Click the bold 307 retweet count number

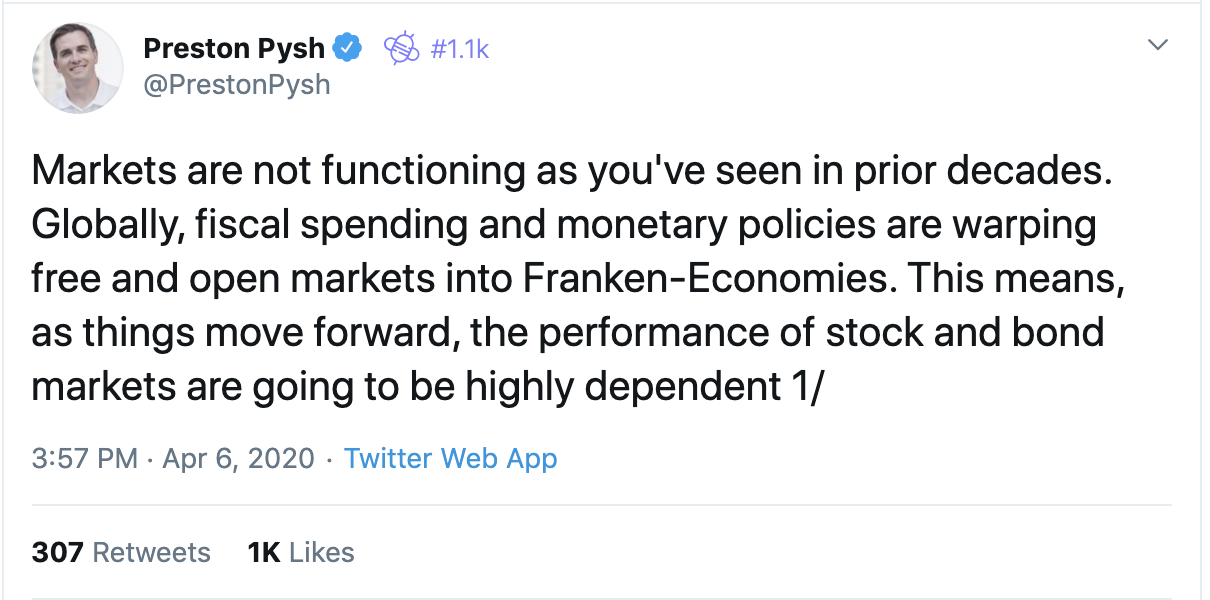57,552
